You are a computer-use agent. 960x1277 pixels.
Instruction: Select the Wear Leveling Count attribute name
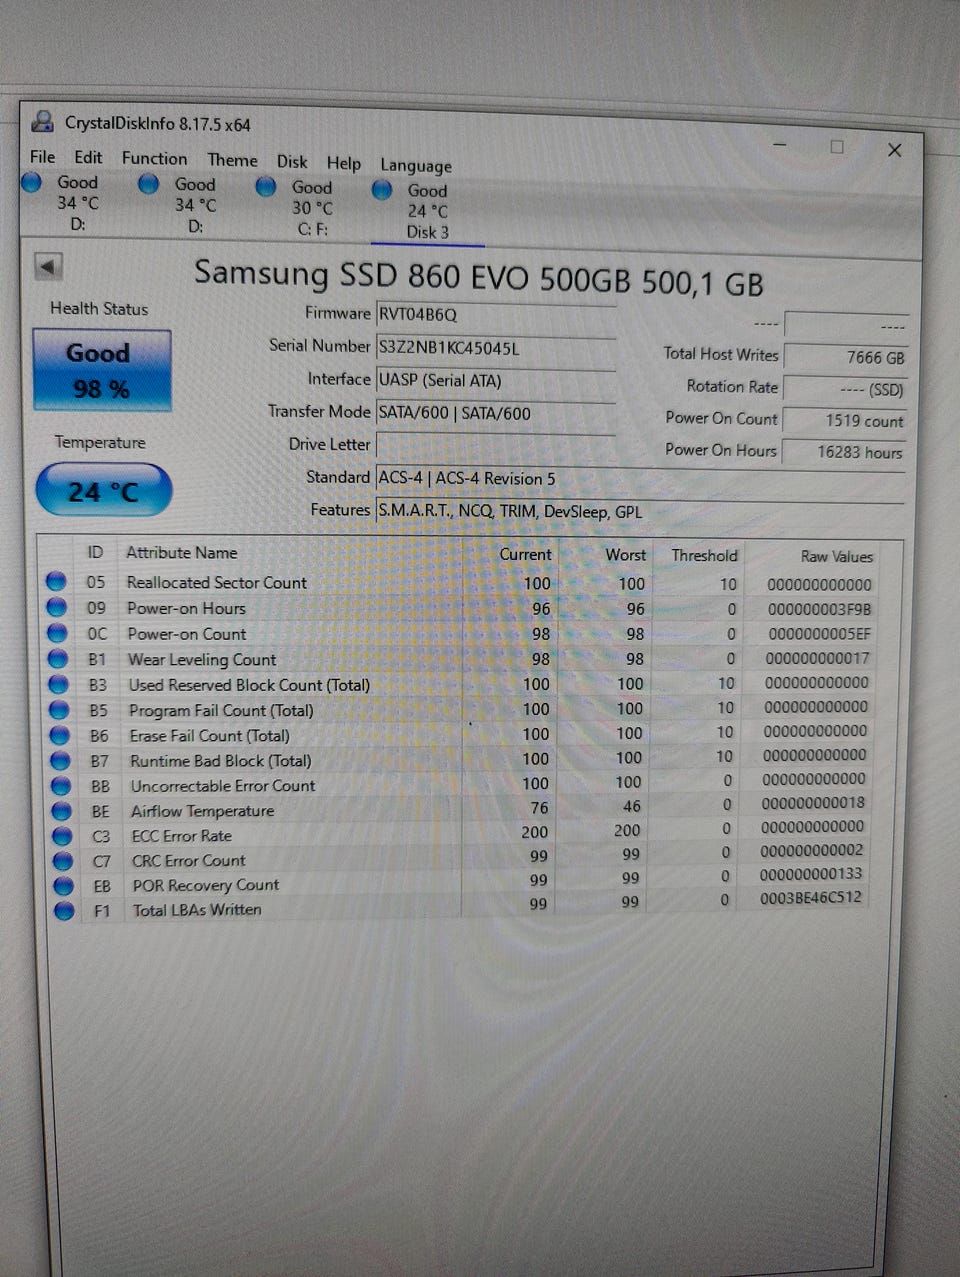tap(202, 659)
